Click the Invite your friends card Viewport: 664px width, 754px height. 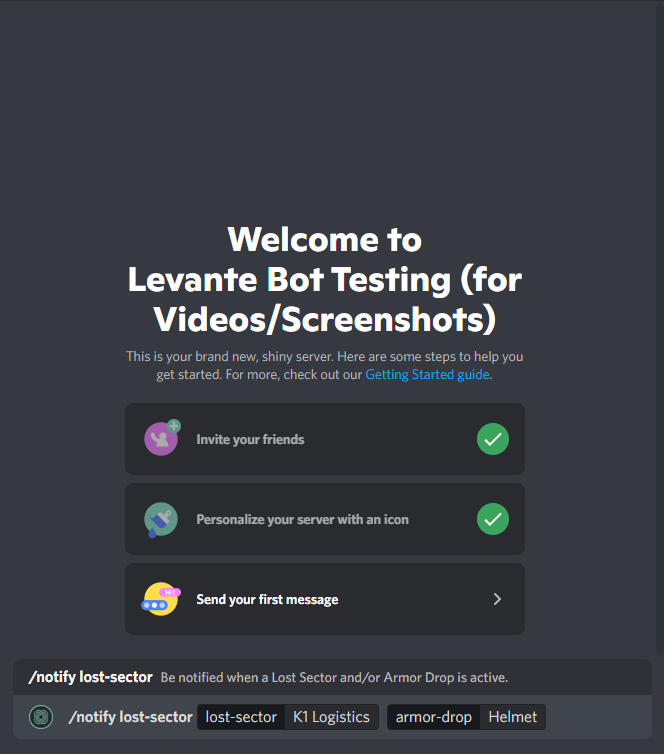pyautogui.click(x=325, y=439)
